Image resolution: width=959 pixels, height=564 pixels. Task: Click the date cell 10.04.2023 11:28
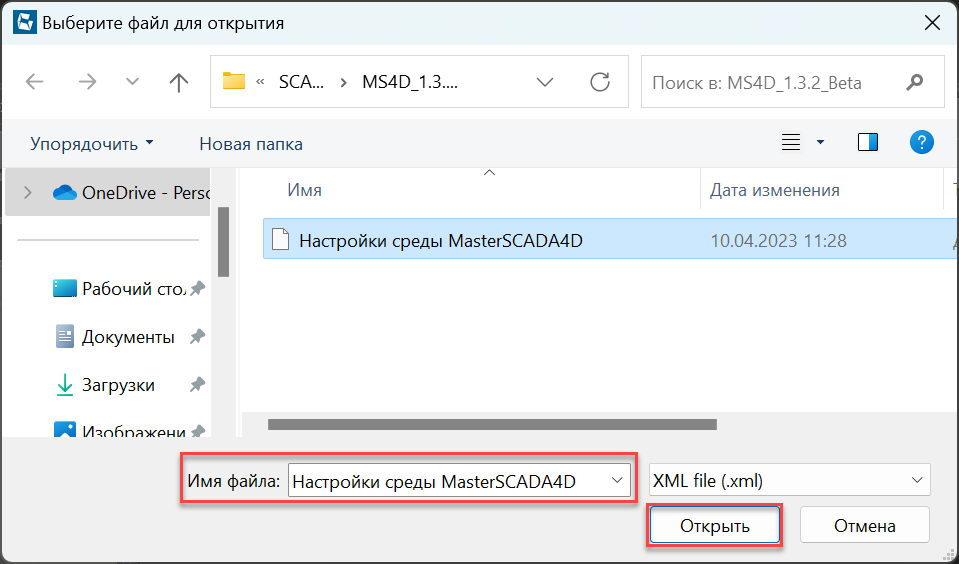tap(778, 240)
